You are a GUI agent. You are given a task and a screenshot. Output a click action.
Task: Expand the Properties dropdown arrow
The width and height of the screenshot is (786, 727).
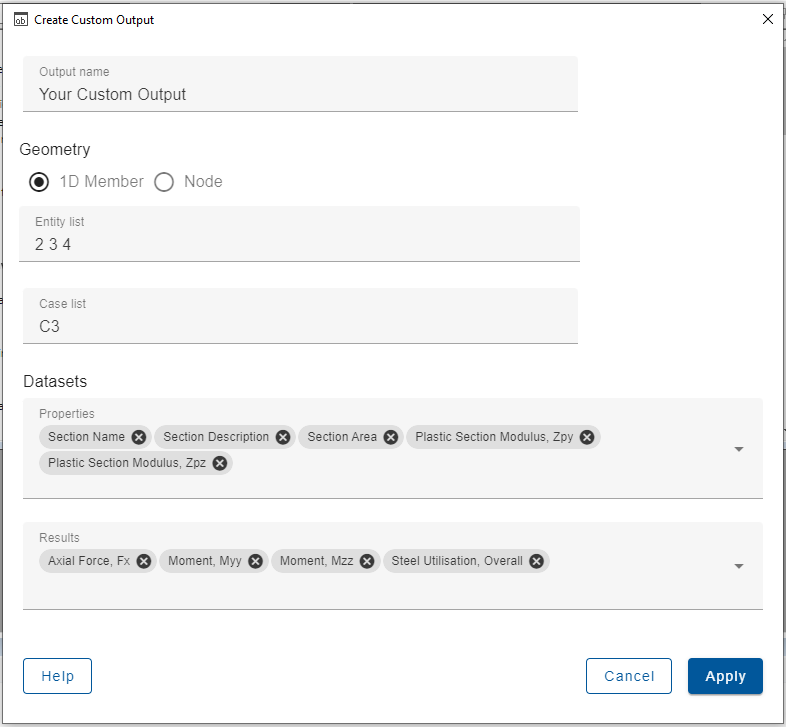pos(739,450)
